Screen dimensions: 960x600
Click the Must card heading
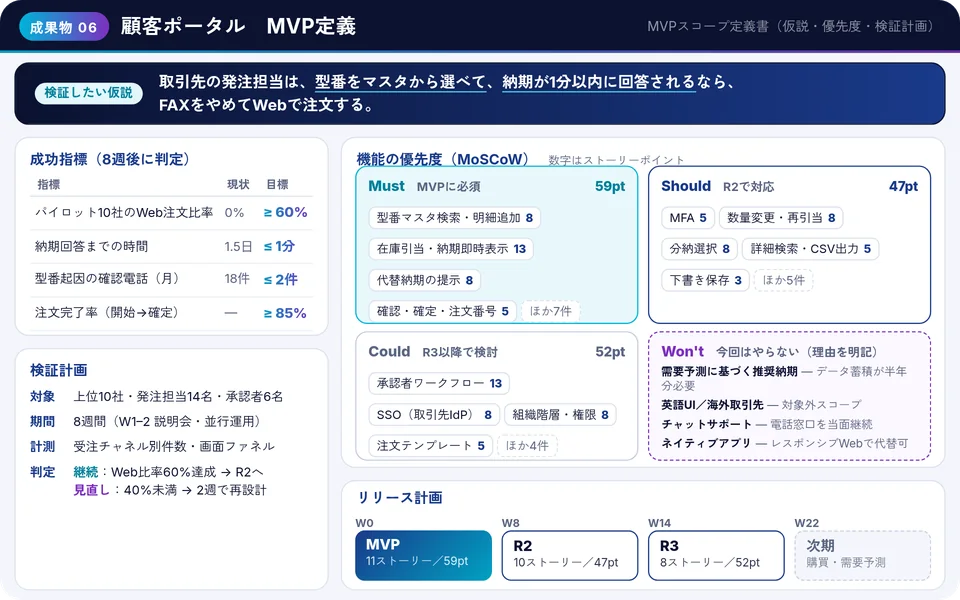[x=386, y=186]
